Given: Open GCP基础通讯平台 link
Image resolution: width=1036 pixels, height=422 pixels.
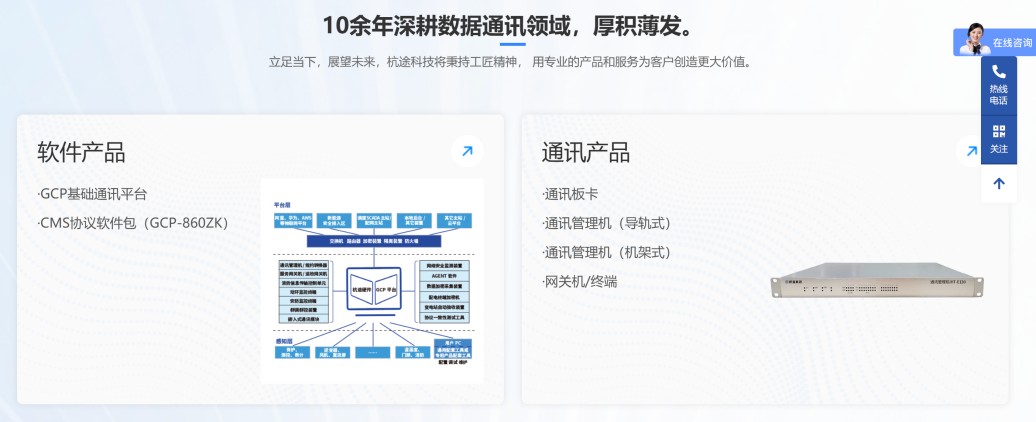Looking at the screenshot, I should 92,194.
